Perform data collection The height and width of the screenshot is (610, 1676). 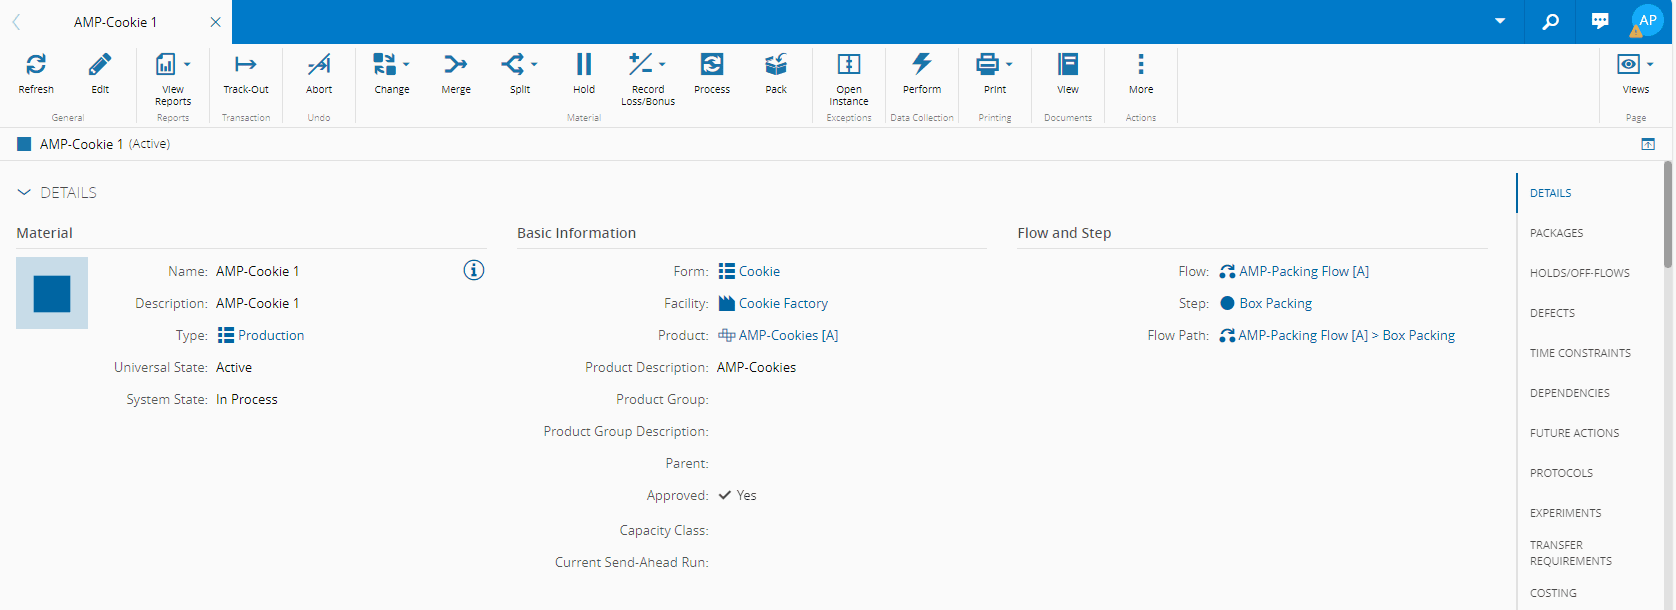tap(922, 66)
